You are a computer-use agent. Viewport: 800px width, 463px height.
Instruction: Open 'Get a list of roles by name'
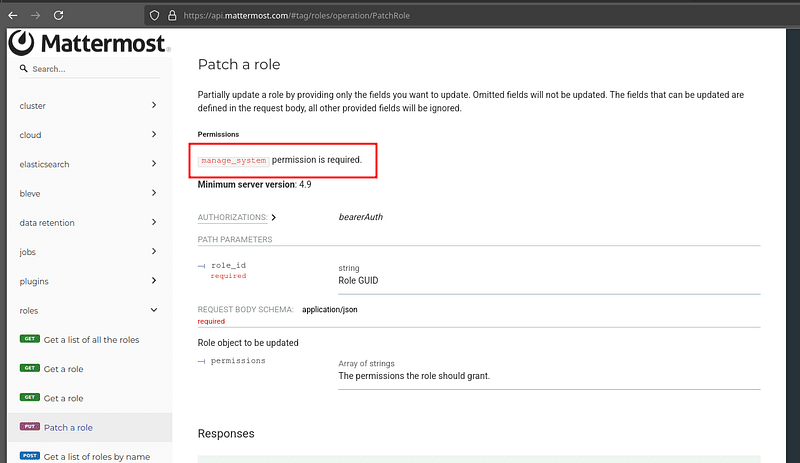click(x=97, y=457)
